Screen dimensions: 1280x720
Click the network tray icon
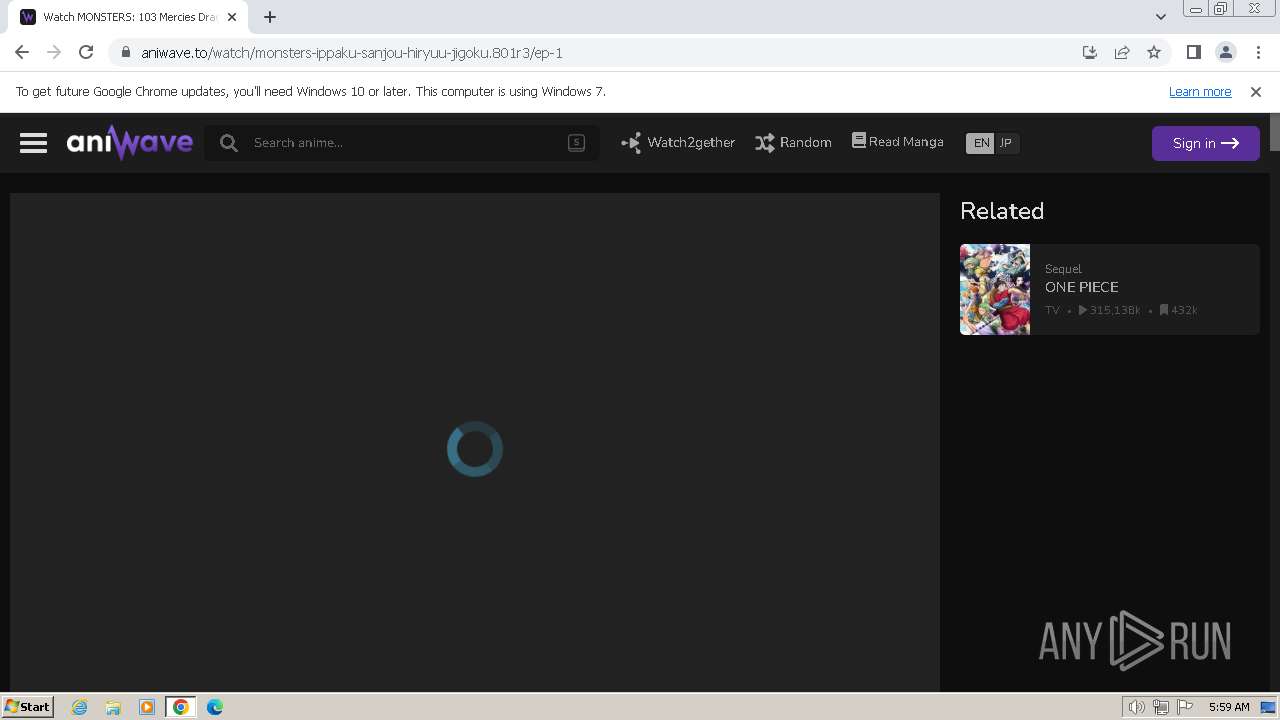coord(1161,707)
